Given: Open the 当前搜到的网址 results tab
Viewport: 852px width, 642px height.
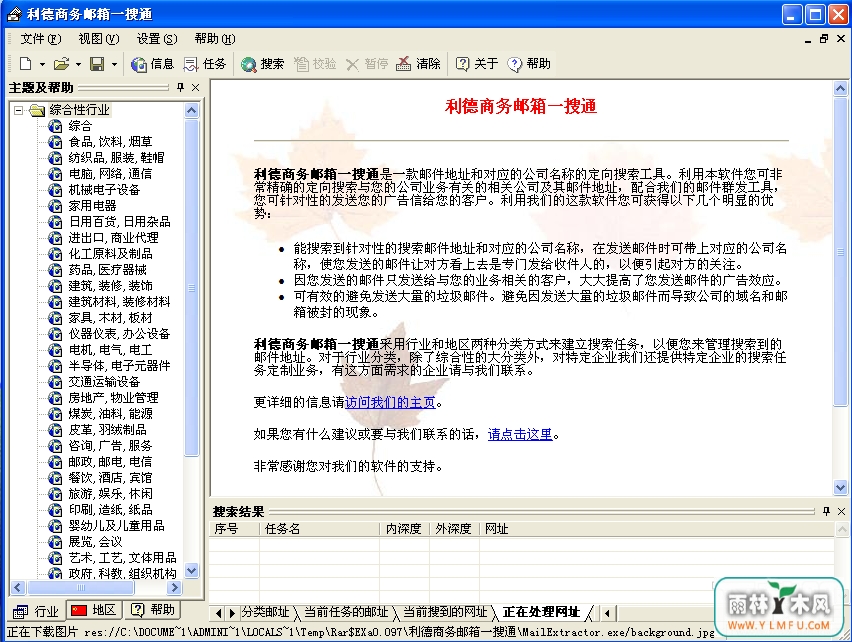Looking at the screenshot, I should coord(445,613).
